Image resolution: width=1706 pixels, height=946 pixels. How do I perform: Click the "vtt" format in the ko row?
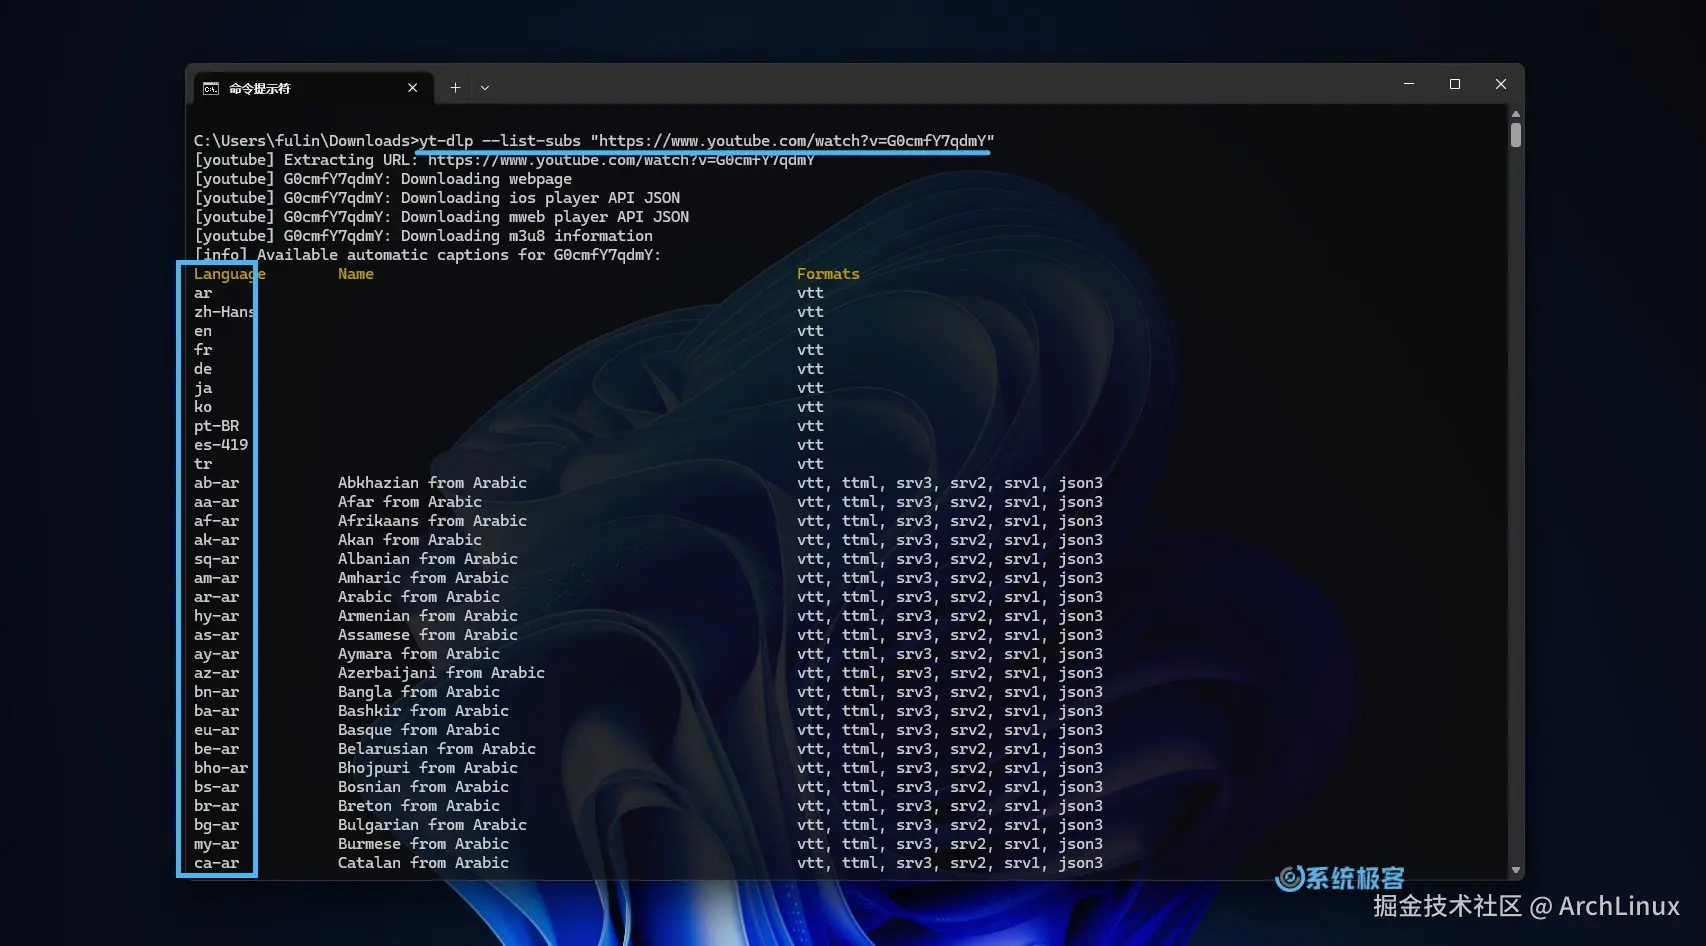tap(810, 407)
